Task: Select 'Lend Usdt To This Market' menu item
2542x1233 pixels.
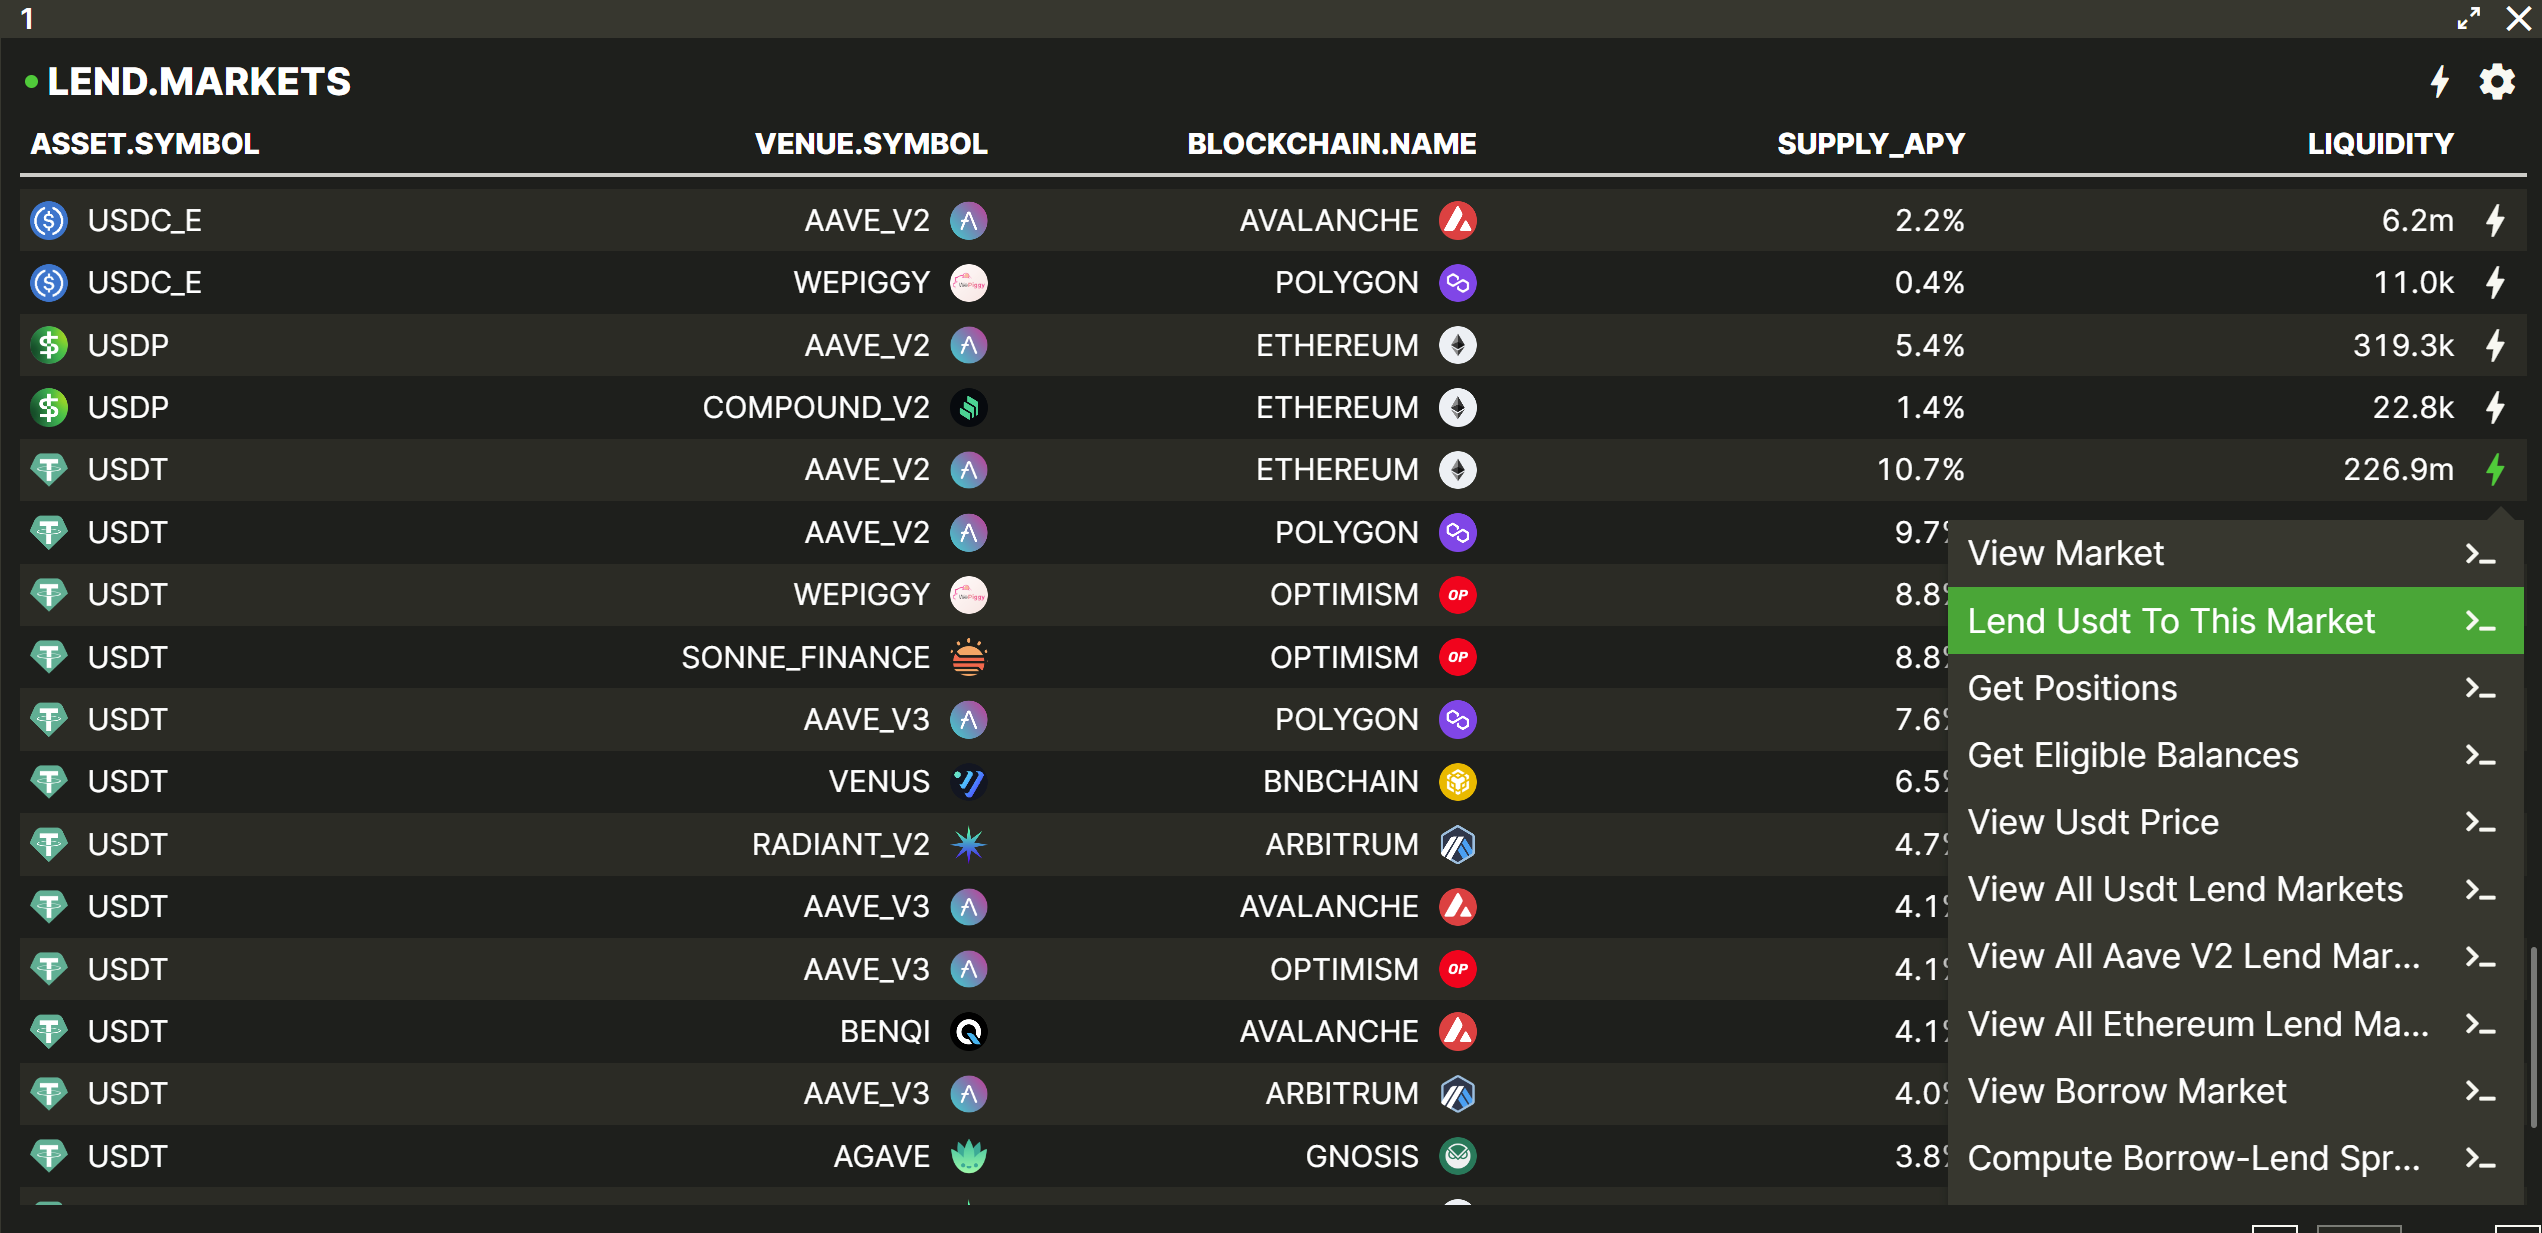Action: point(2170,621)
